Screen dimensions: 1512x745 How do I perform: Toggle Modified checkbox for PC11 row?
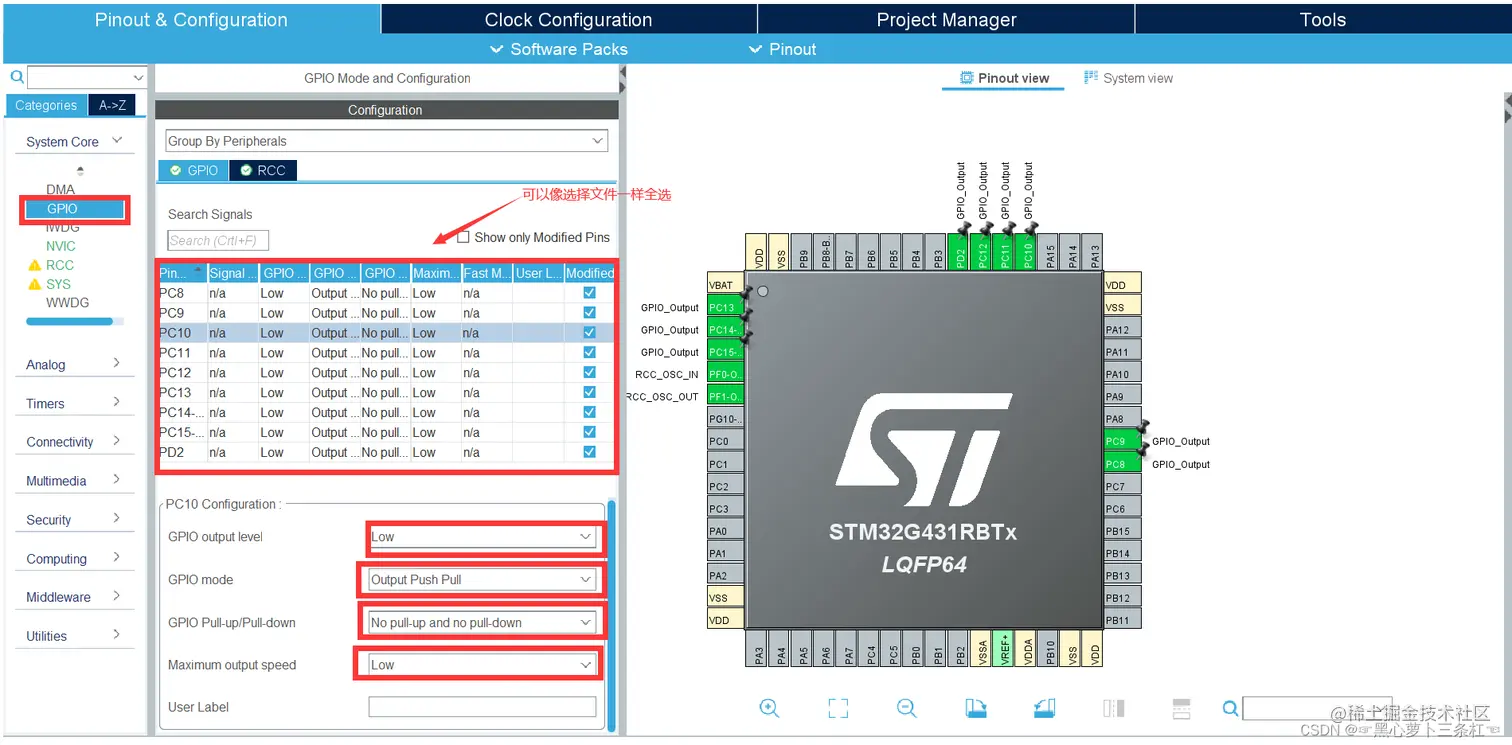pos(589,353)
